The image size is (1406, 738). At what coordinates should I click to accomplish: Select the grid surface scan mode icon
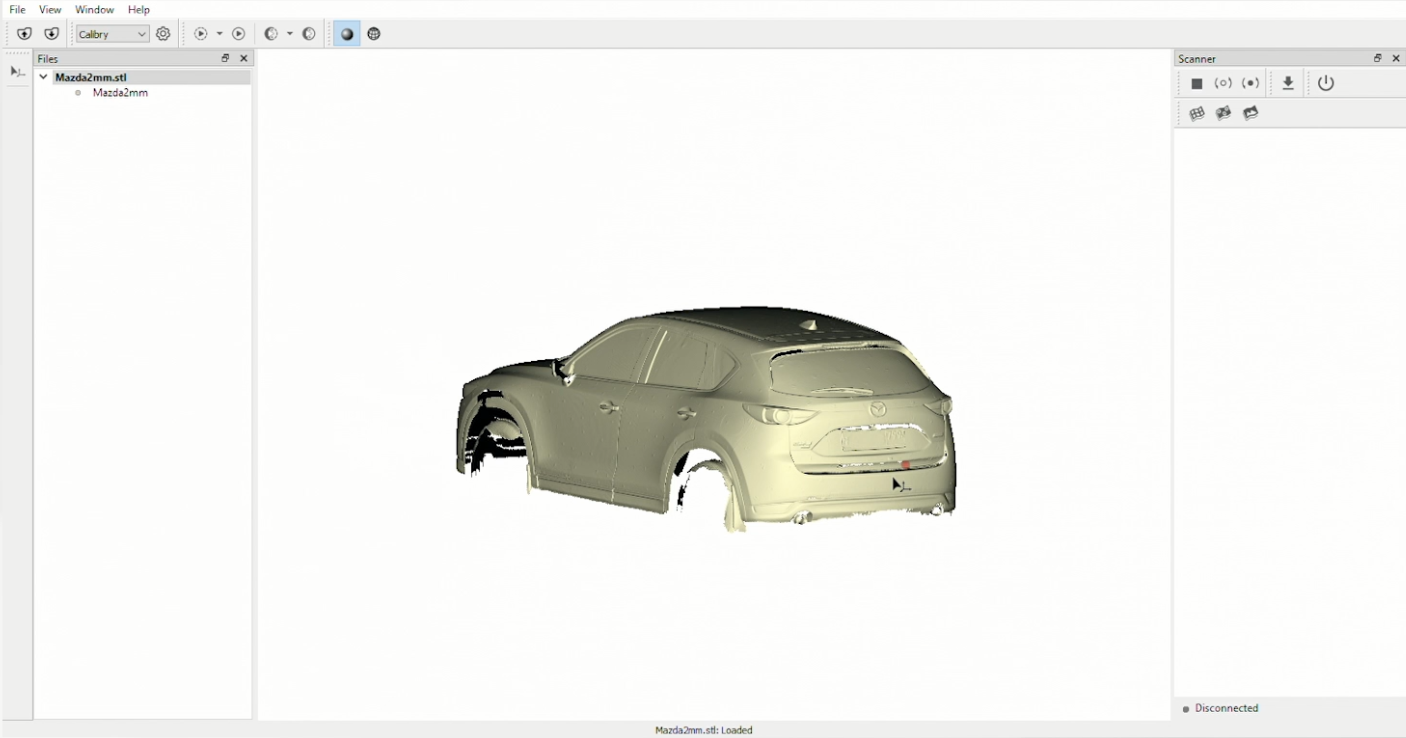click(x=1196, y=114)
